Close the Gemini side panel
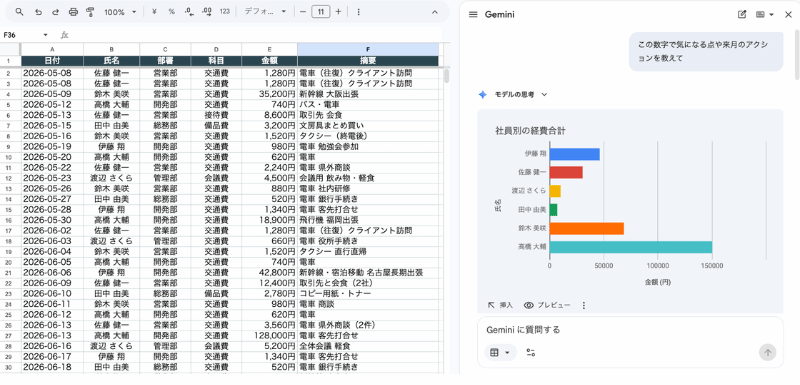 788,15
